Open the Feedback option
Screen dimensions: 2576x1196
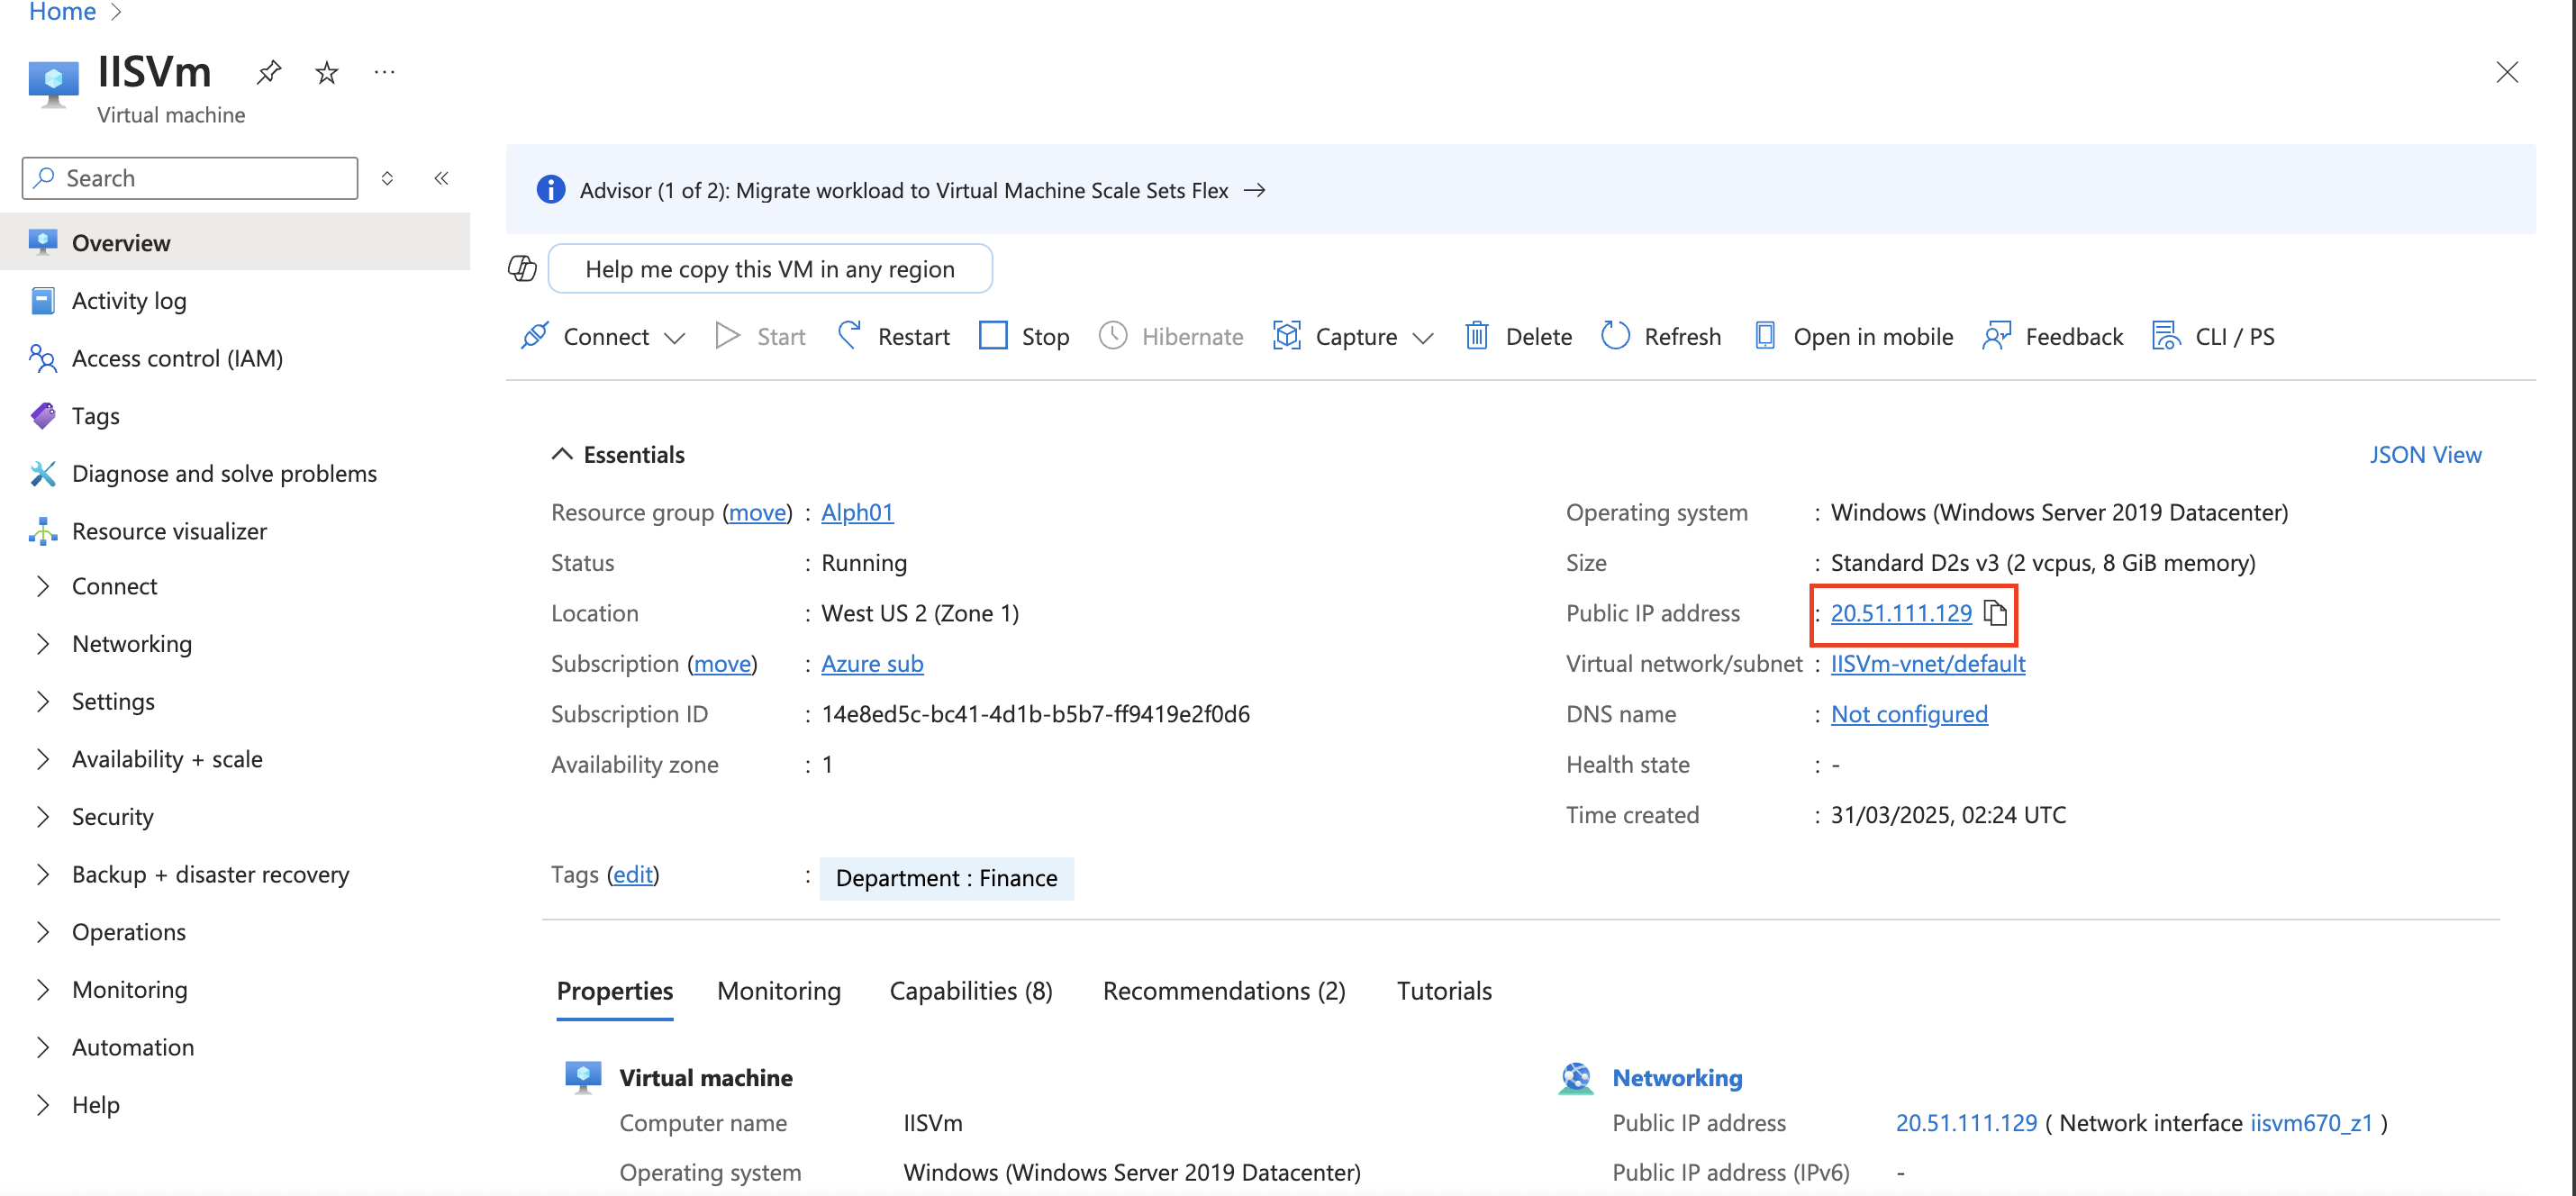[x=2052, y=336]
